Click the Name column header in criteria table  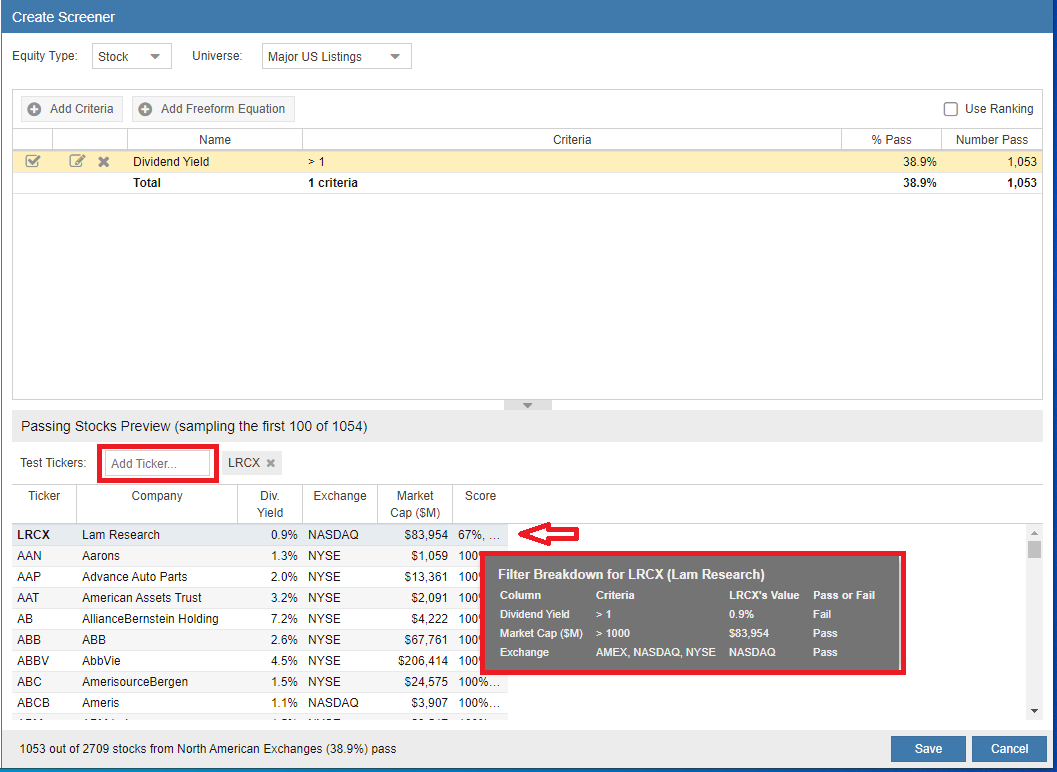tap(215, 140)
